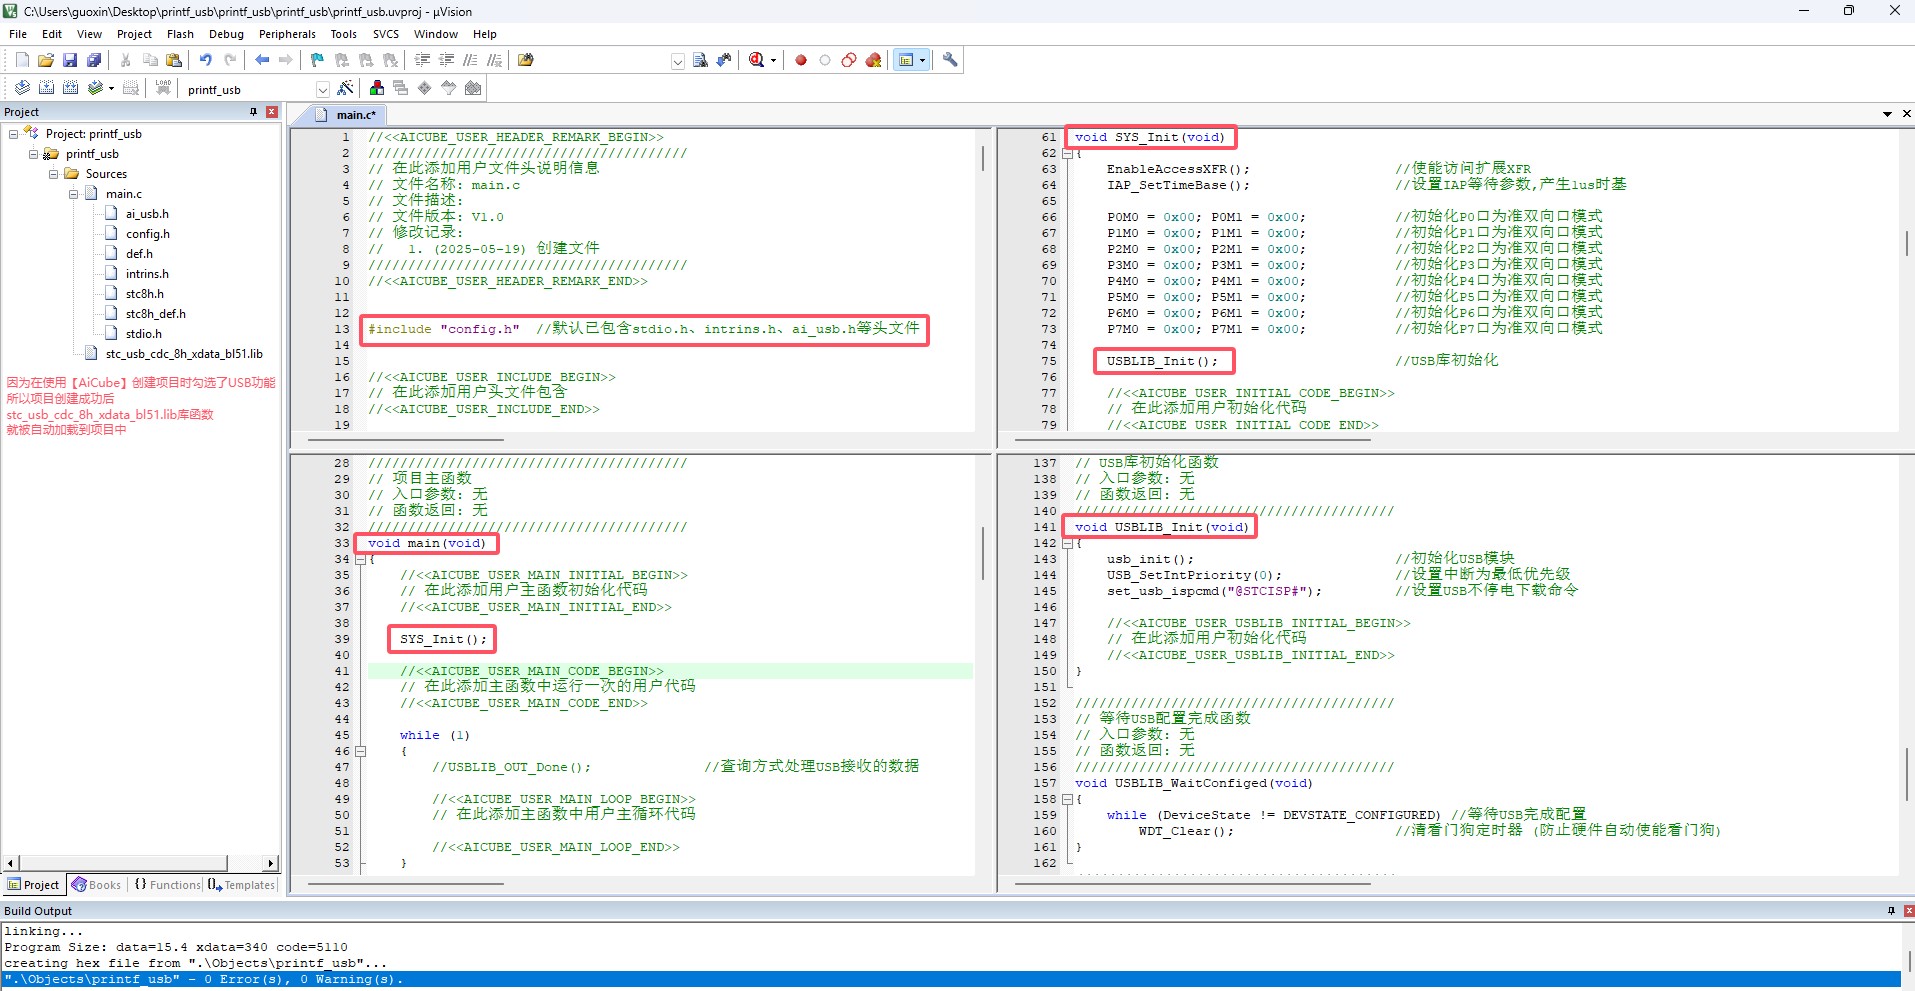Start debug session icon

point(756,60)
